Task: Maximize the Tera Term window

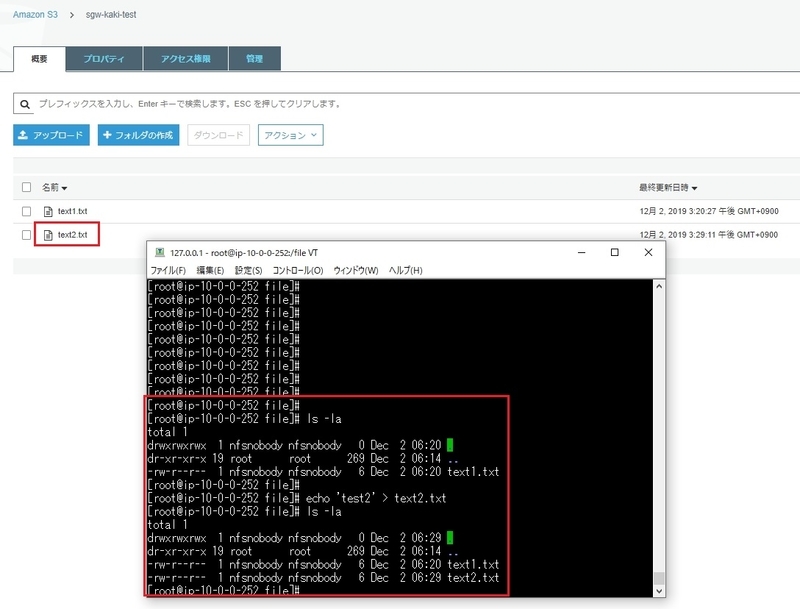Action: tap(615, 252)
